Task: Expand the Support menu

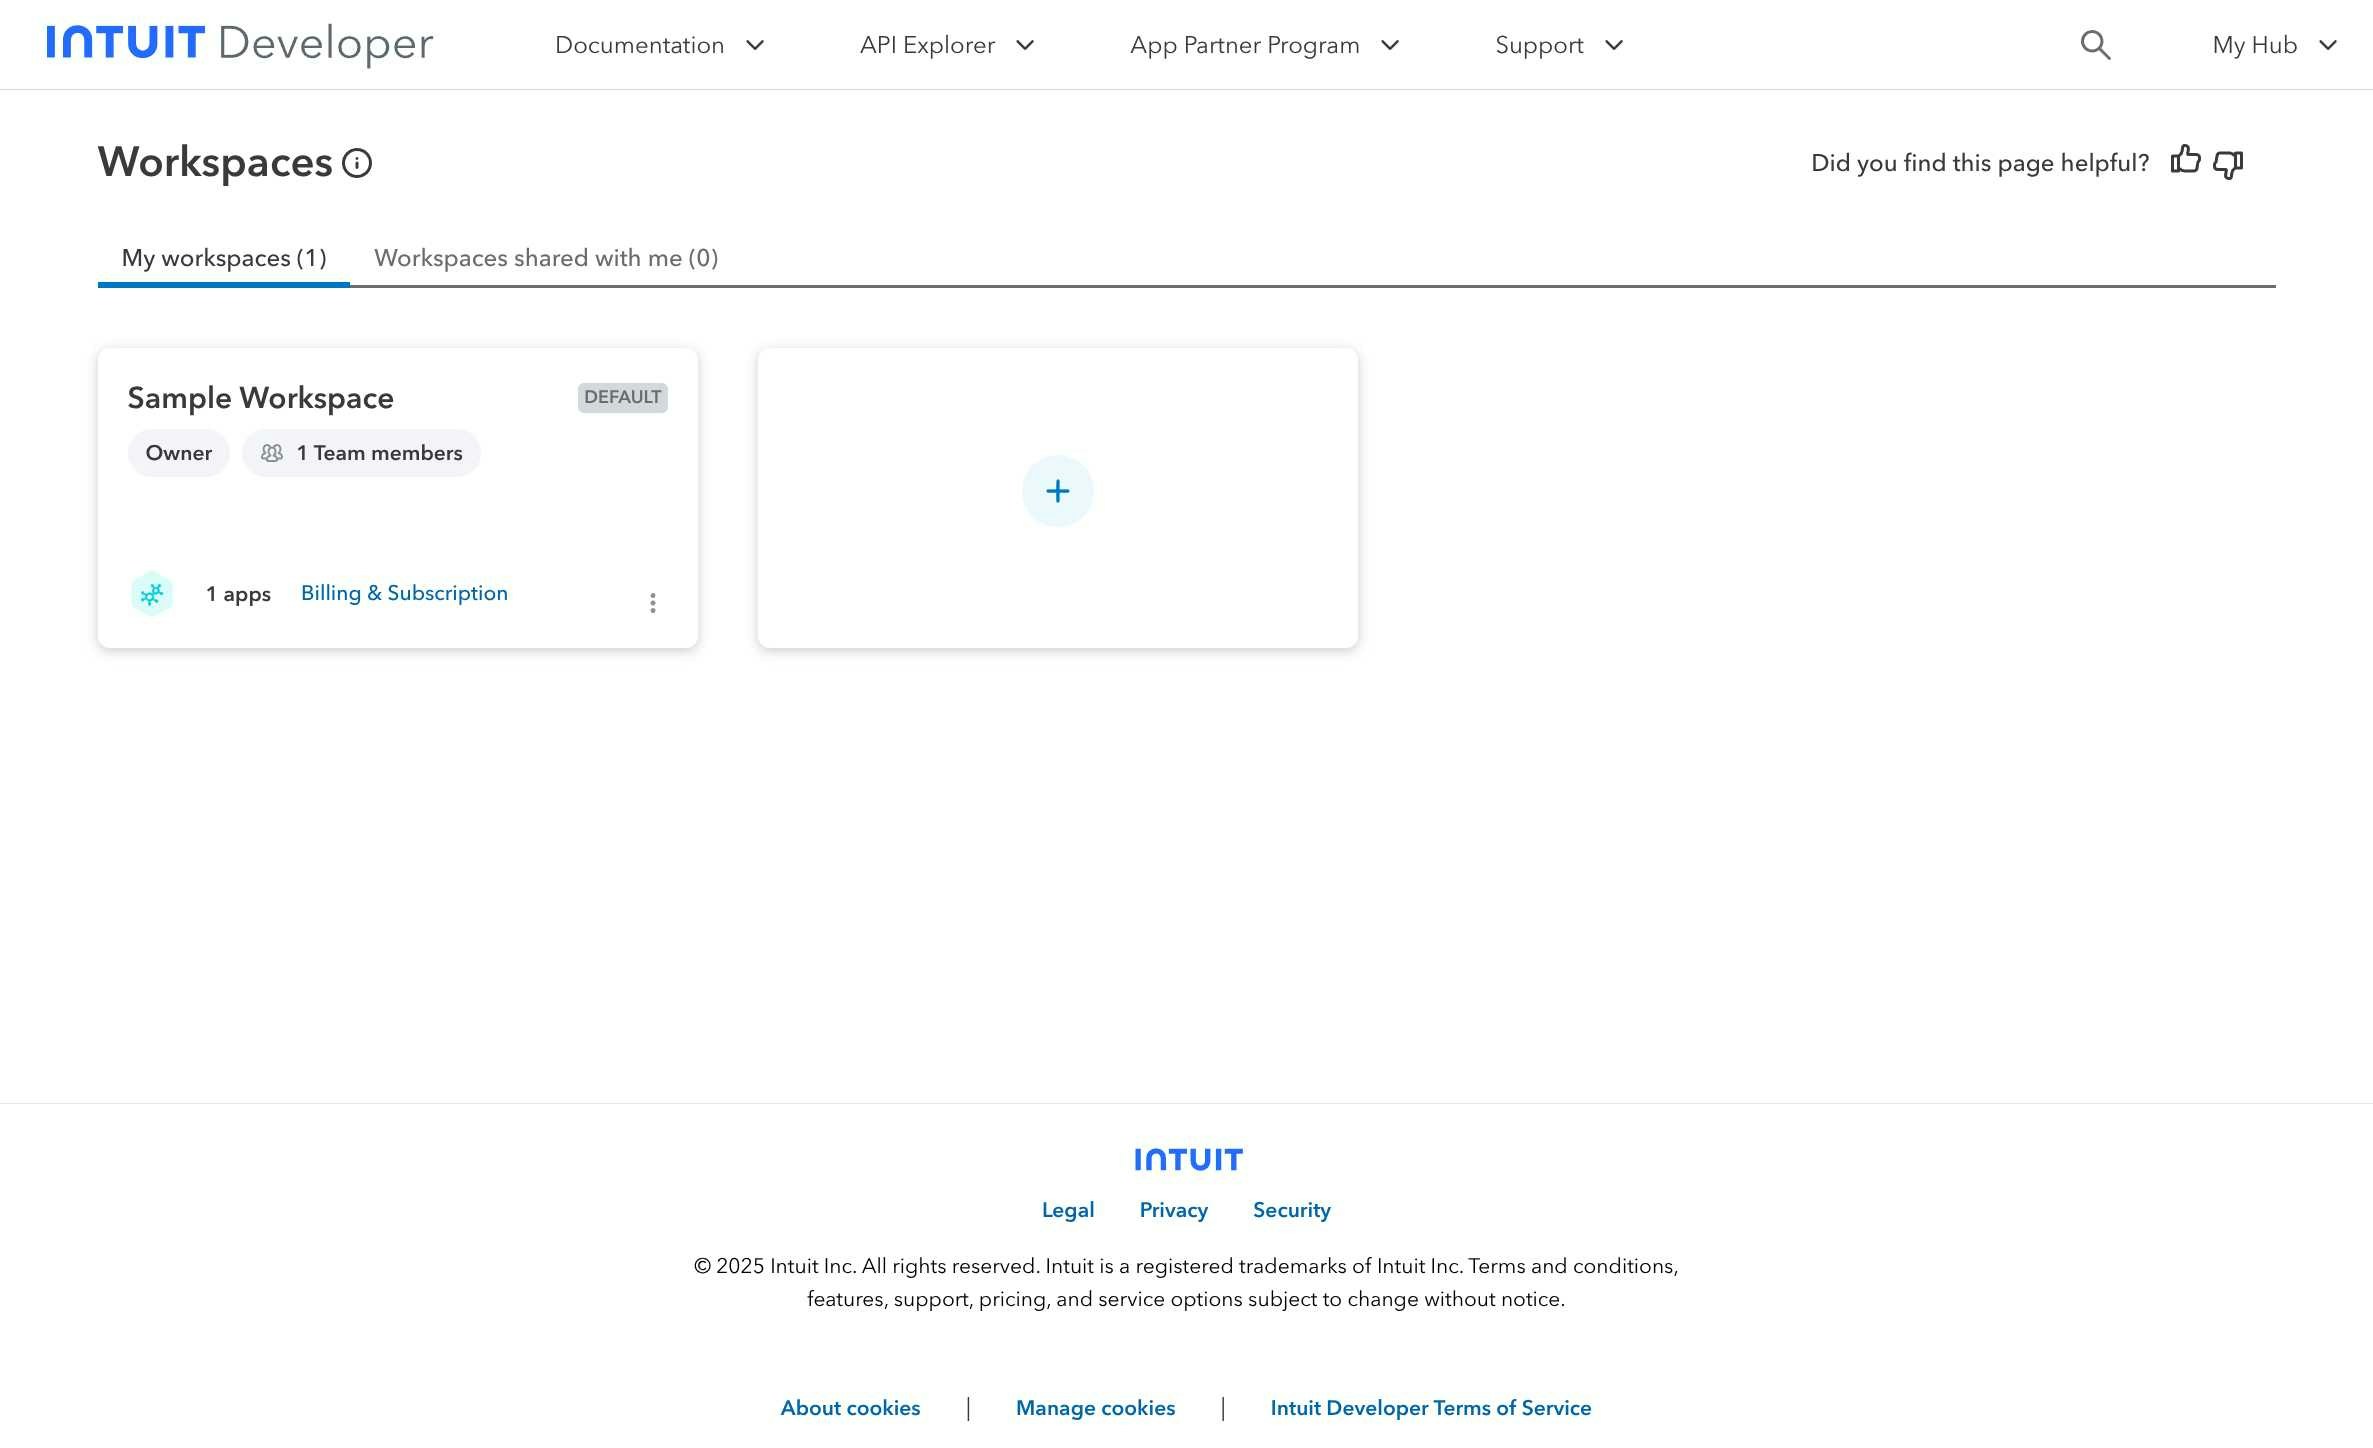Action: 1559,45
